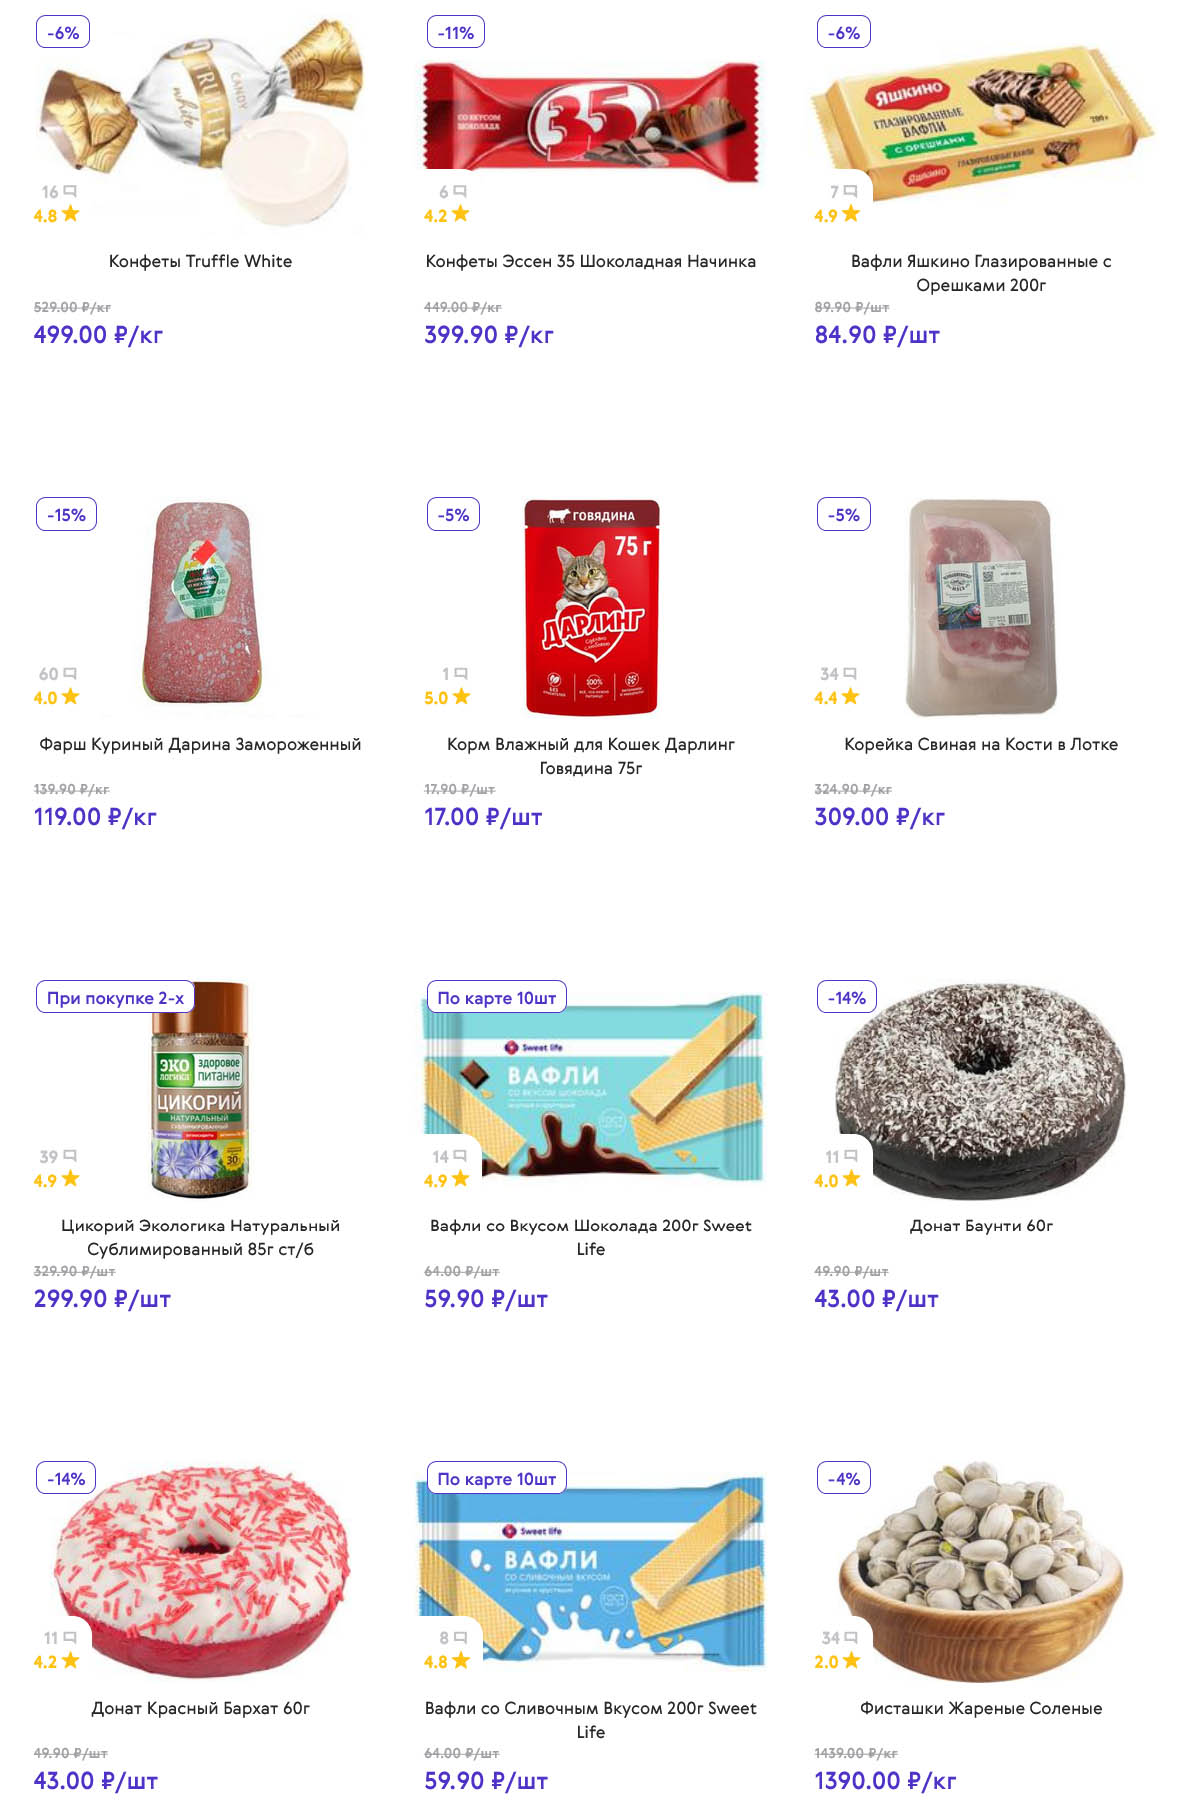Click the -11% badge on Эссен candy
Viewport: 1182px width, 1810px height.
[455, 33]
